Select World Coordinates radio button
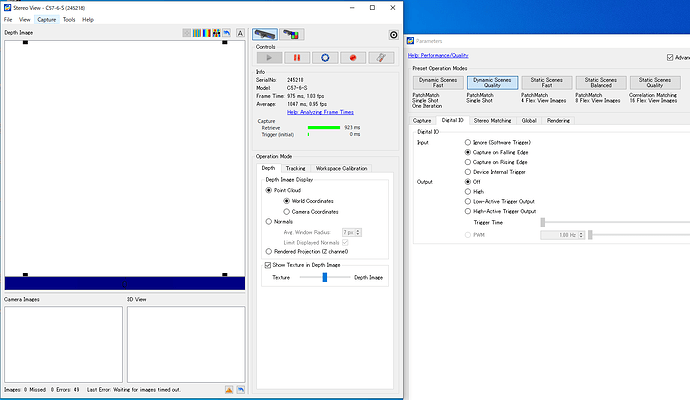This screenshot has height=400, width=690. tap(286, 201)
